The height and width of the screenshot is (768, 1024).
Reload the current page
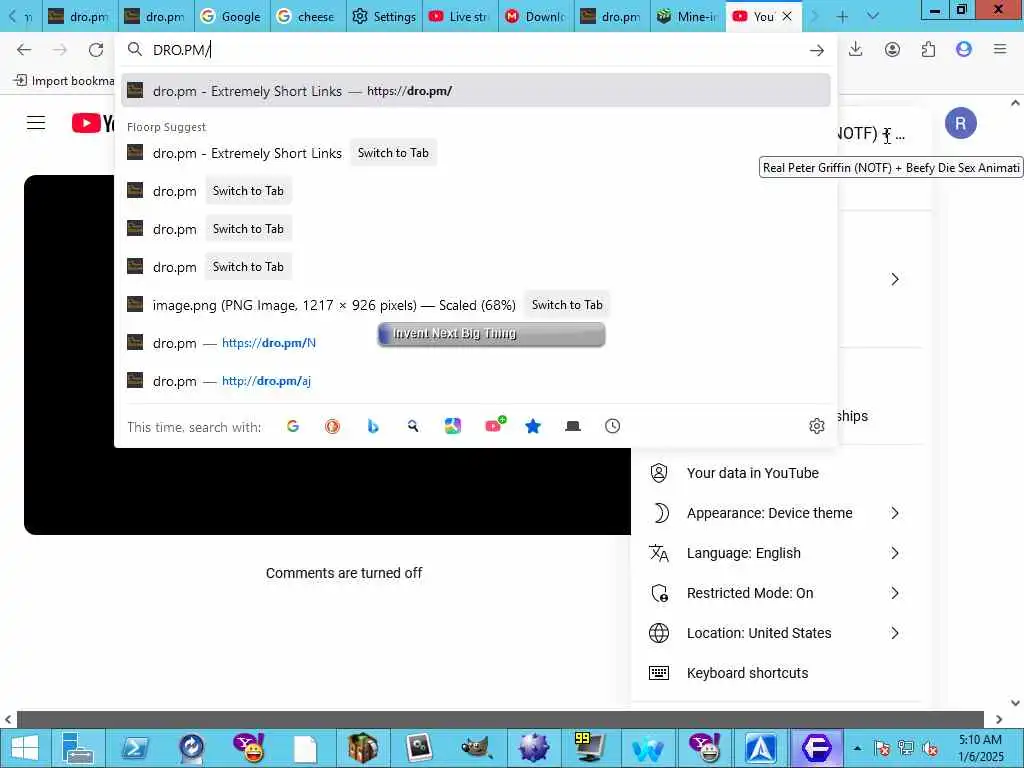[96, 50]
